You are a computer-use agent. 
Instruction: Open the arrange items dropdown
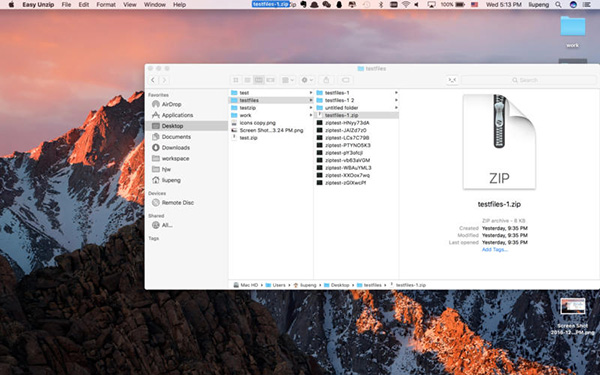(x=288, y=80)
